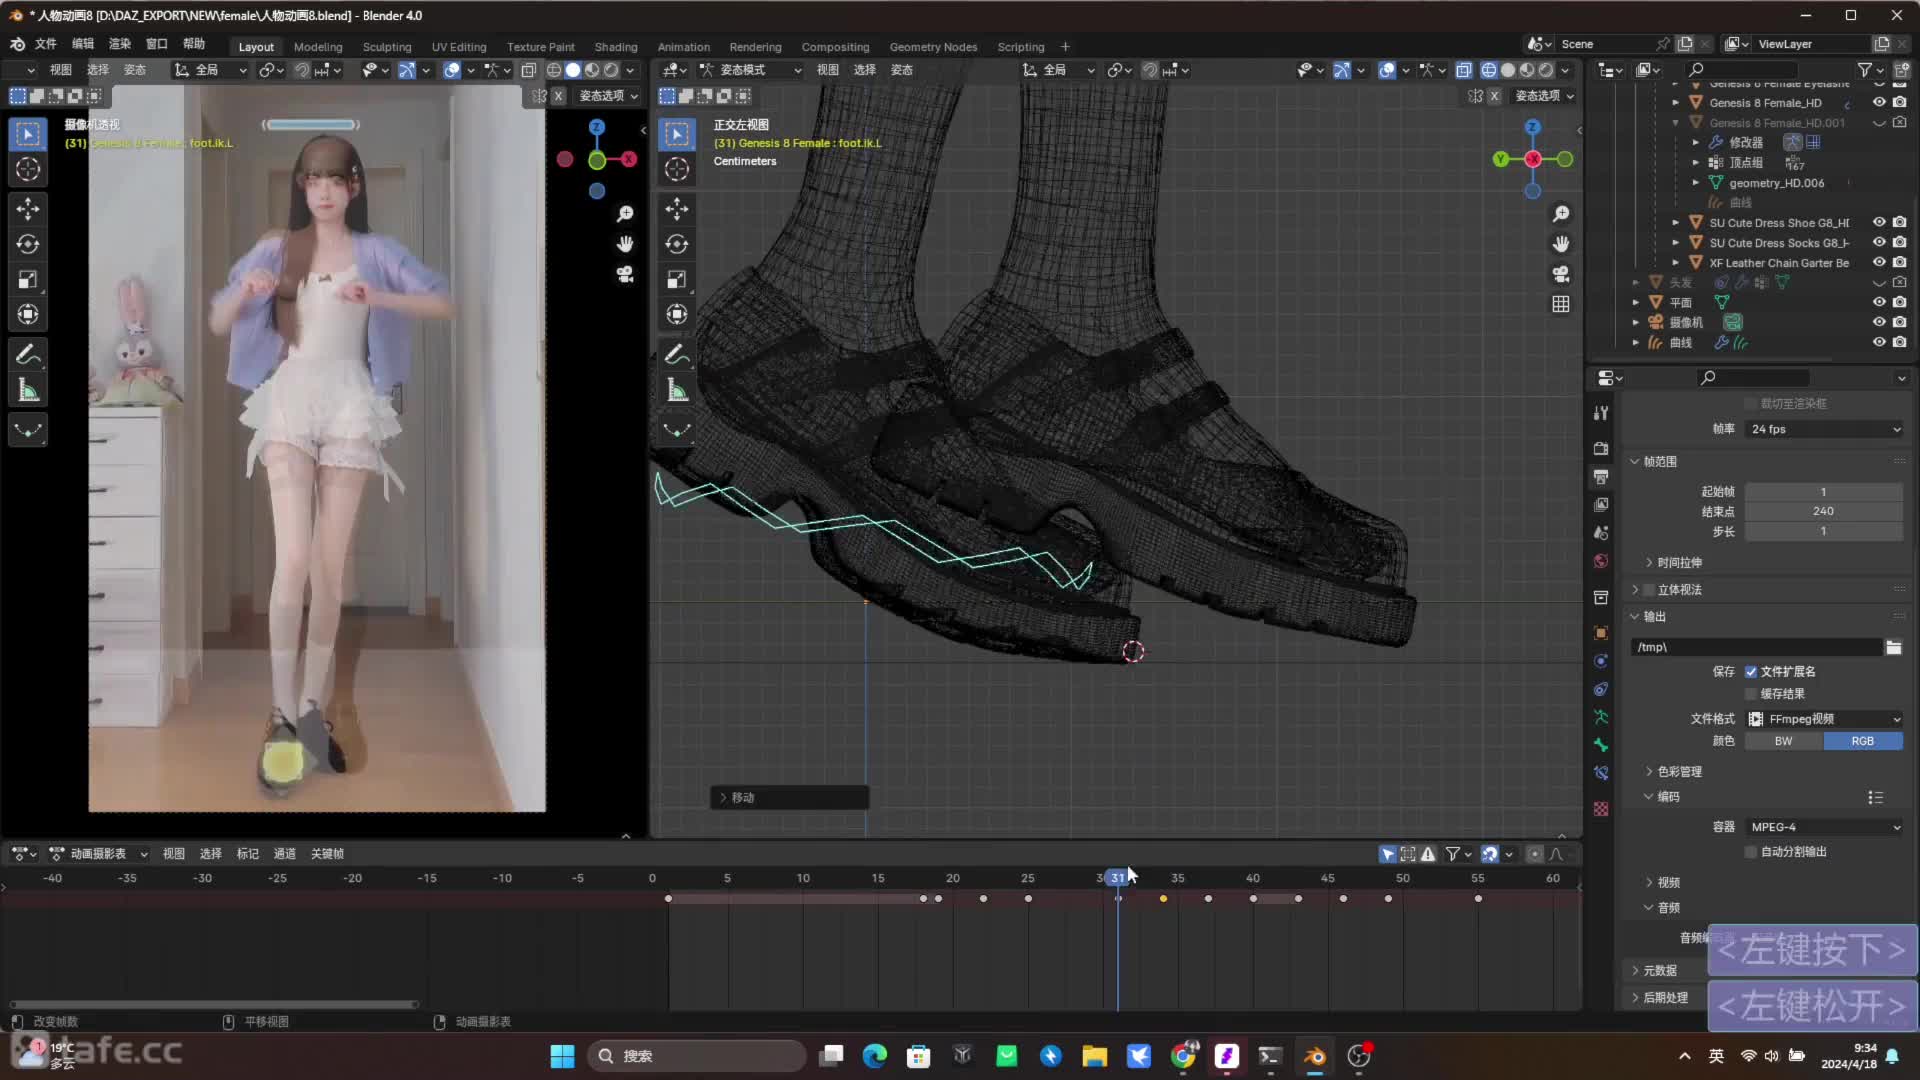
Task: Click the 起始帧 field showing 1
Action: click(1823, 492)
